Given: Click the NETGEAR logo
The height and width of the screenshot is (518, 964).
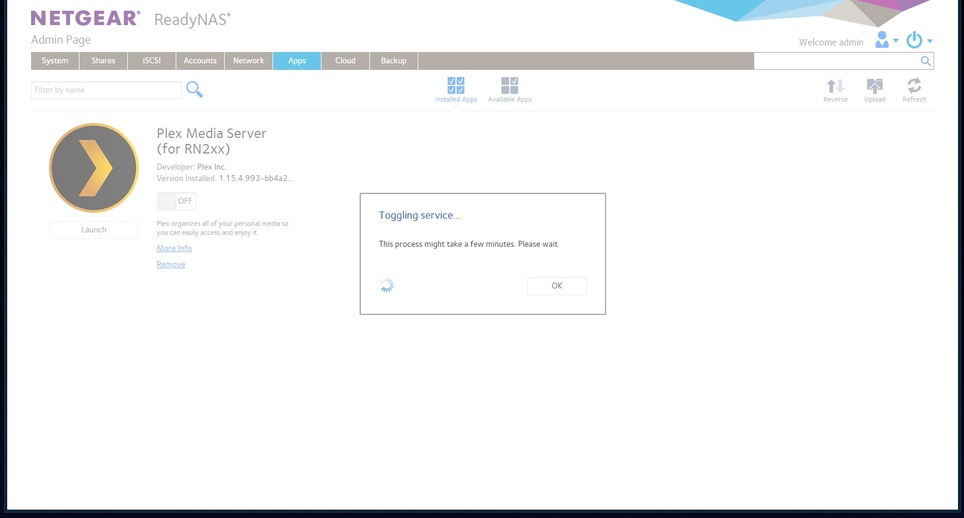Looking at the screenshot, I should tap(85, 18).
